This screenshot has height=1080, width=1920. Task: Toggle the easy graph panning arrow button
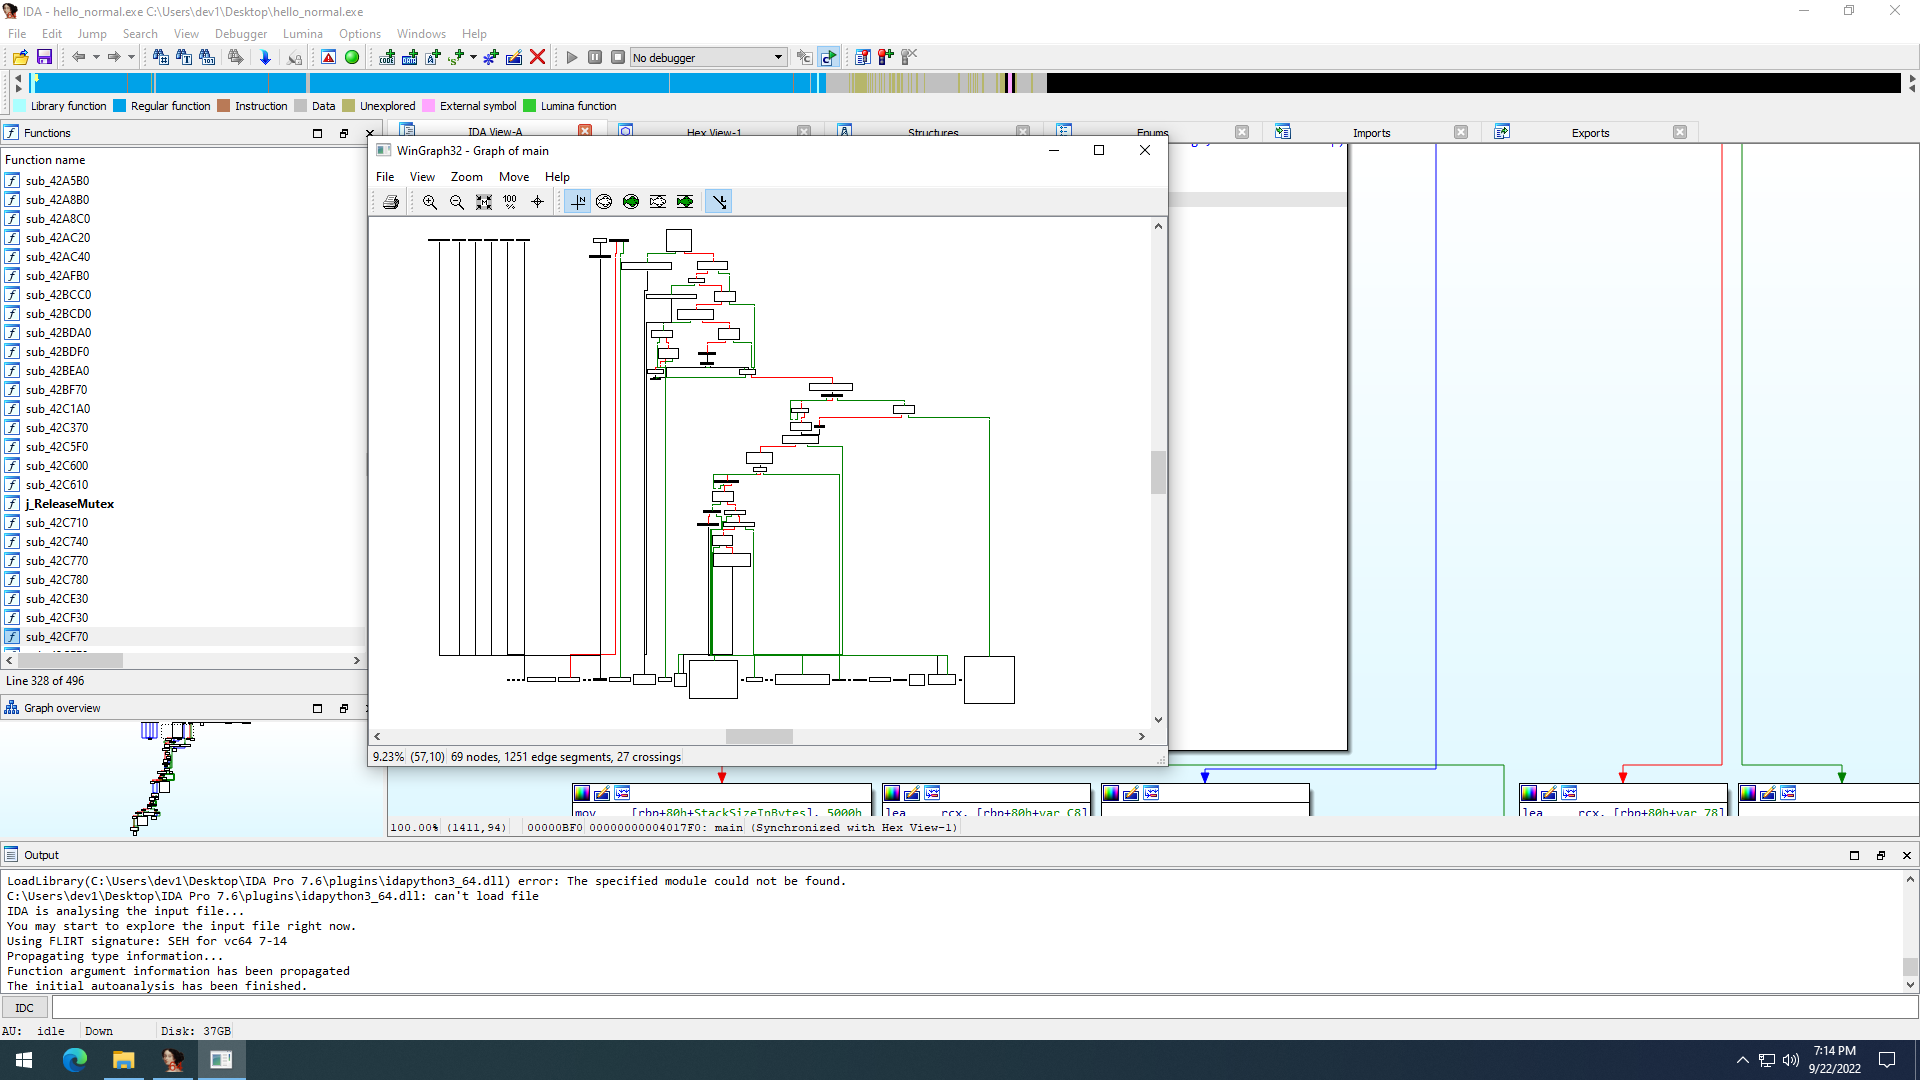[x=719, y=202]
